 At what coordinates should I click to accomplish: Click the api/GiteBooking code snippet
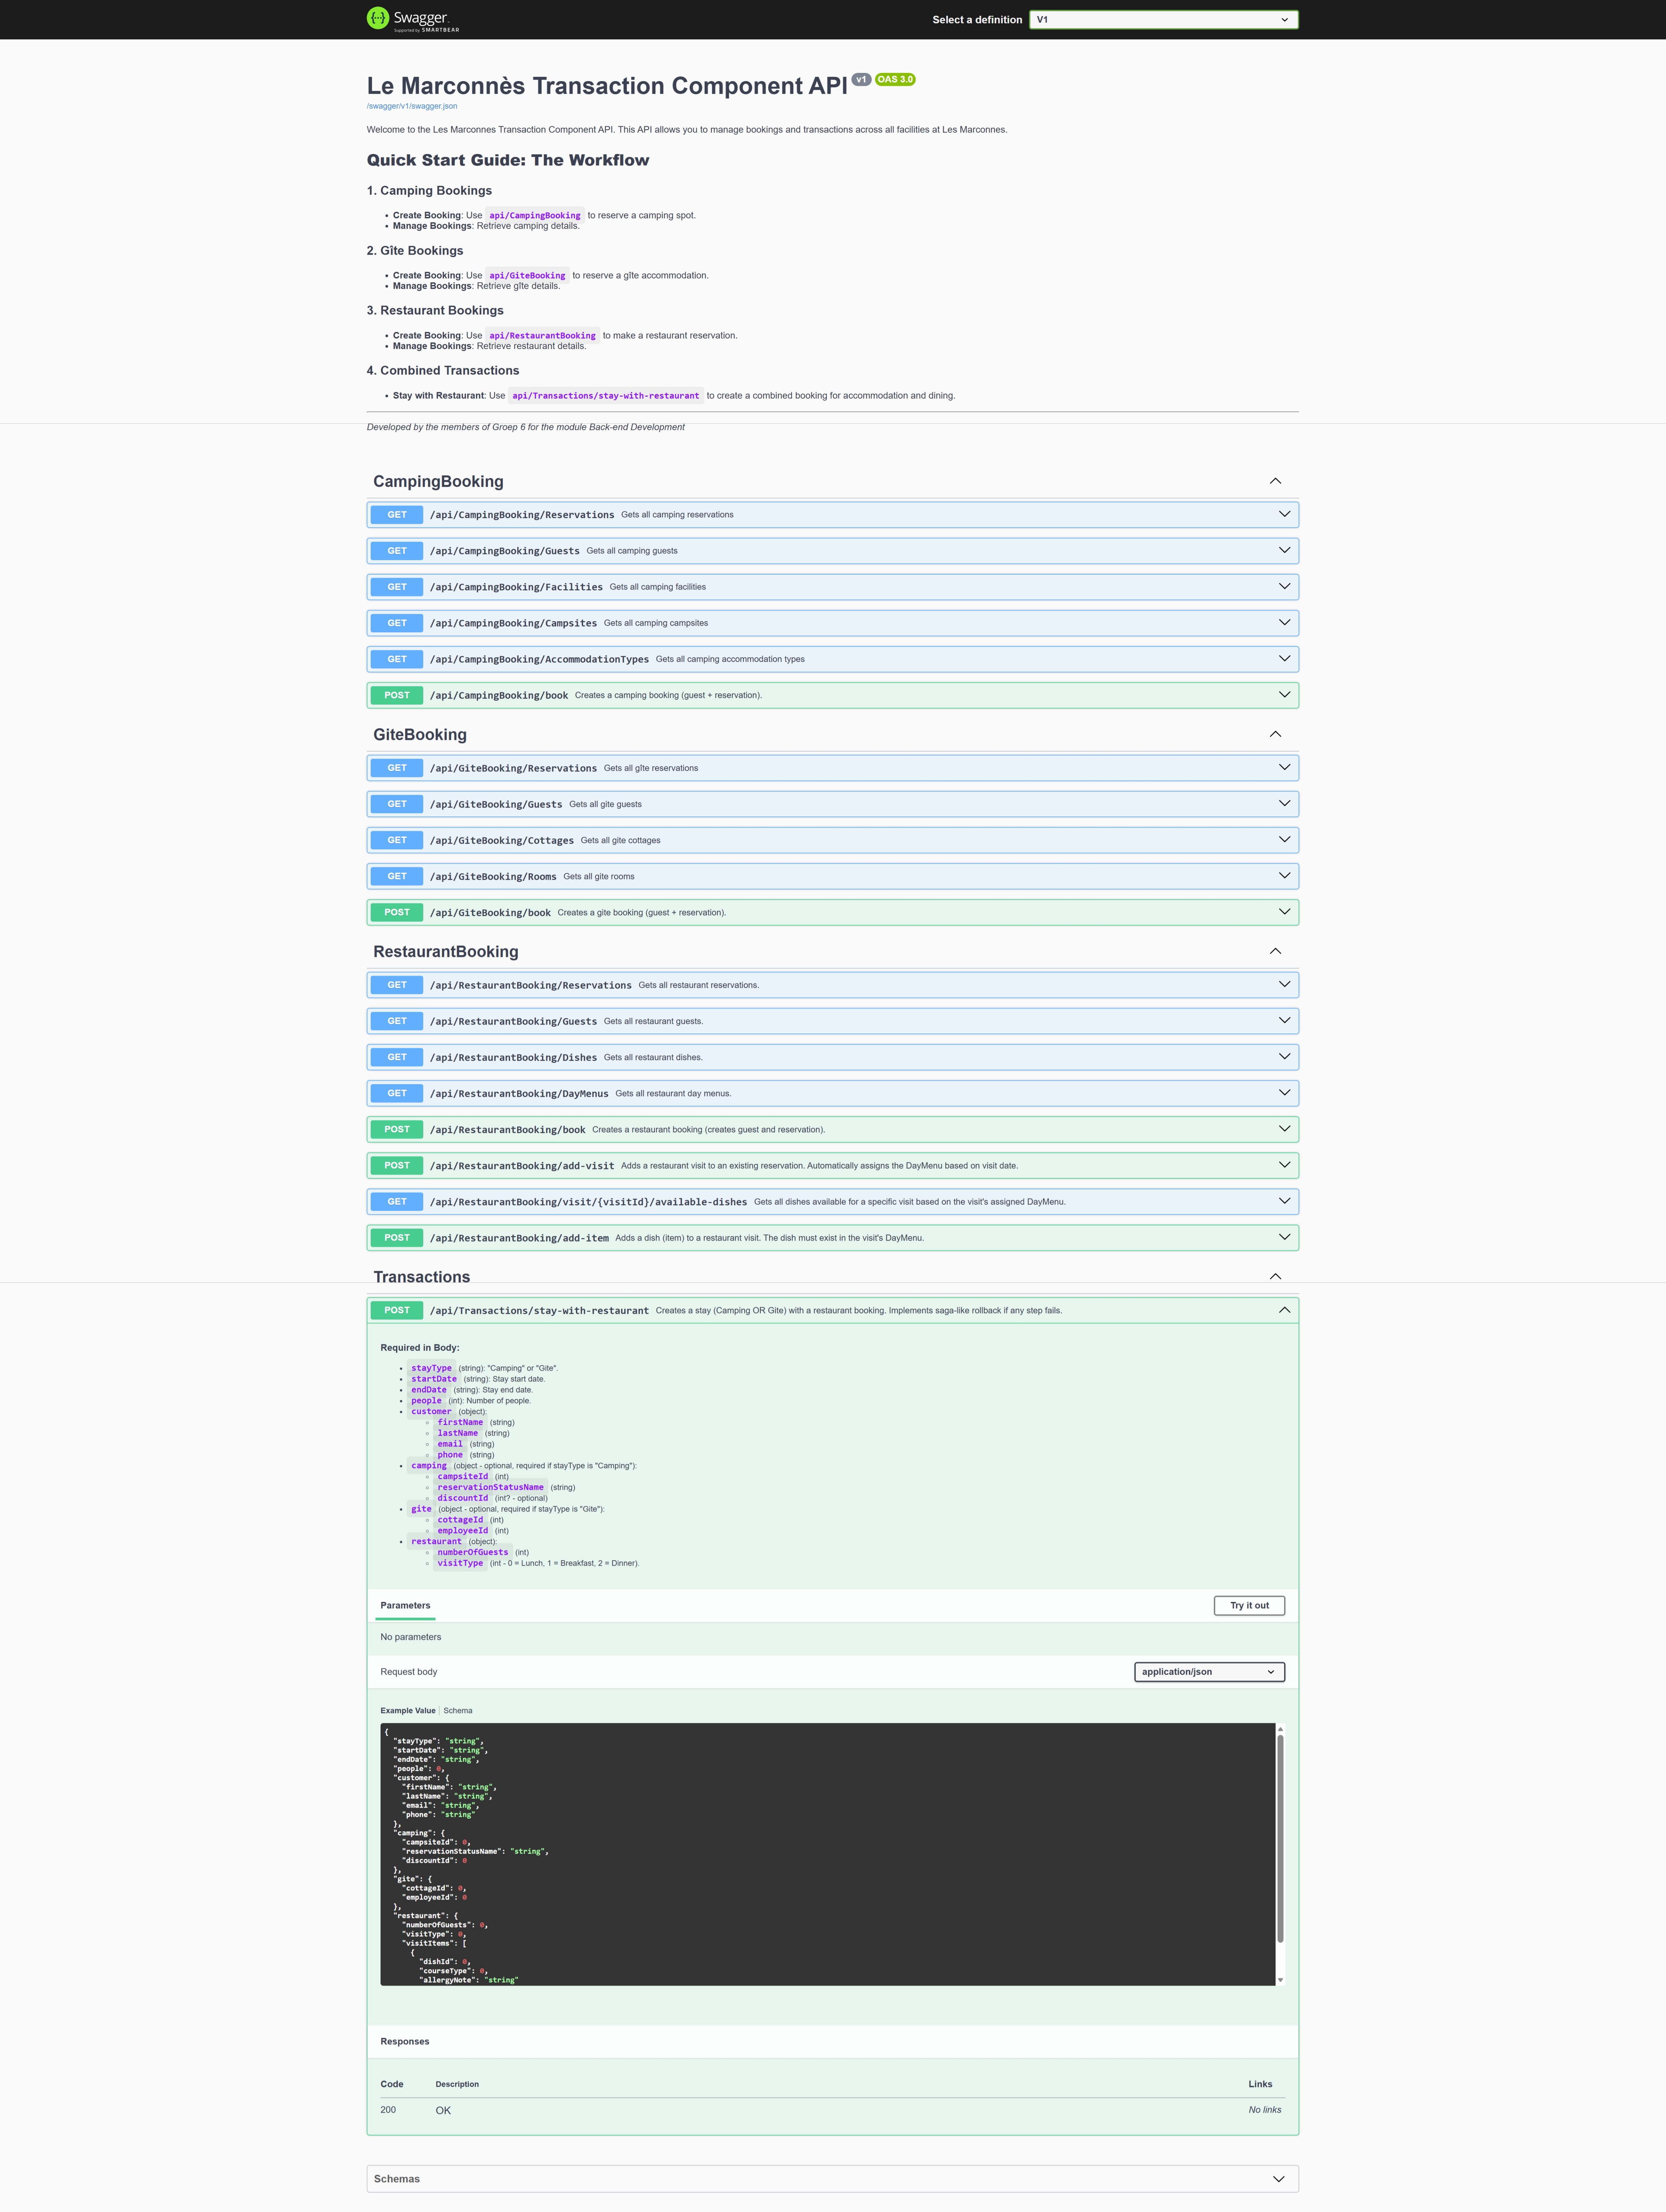click(527, 276)
